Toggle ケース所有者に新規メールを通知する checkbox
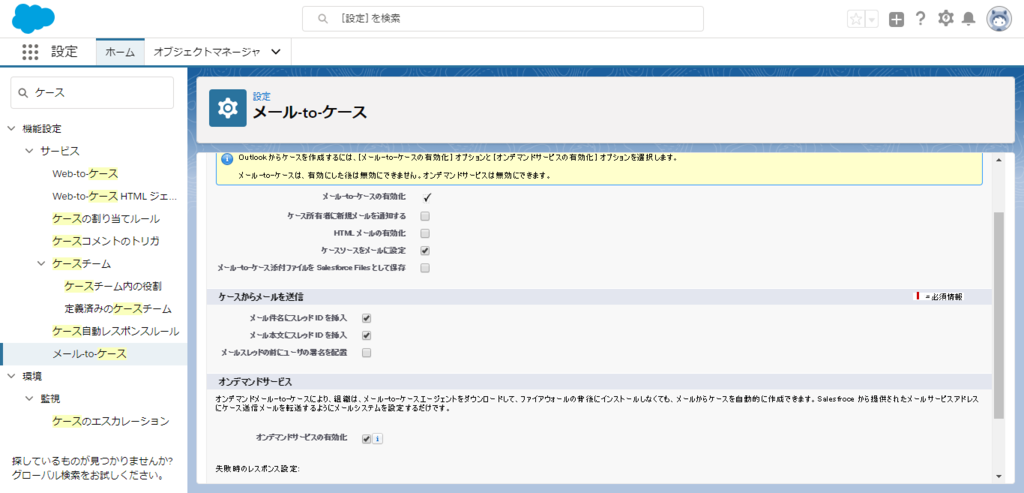 tap(425, 216)
